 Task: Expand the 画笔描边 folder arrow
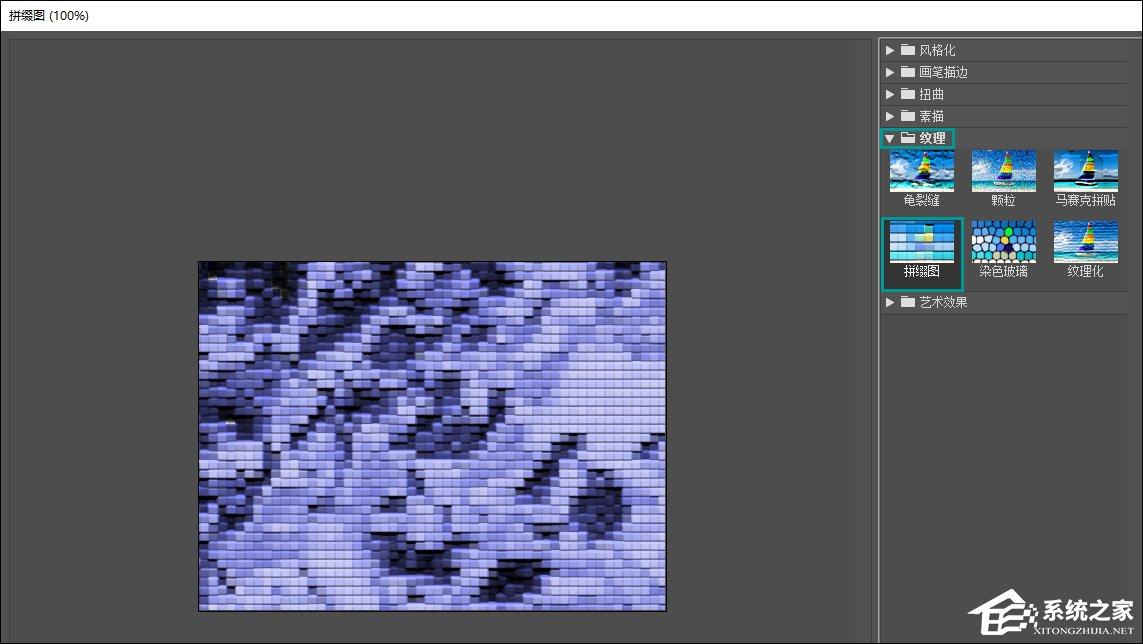[889, 72]
